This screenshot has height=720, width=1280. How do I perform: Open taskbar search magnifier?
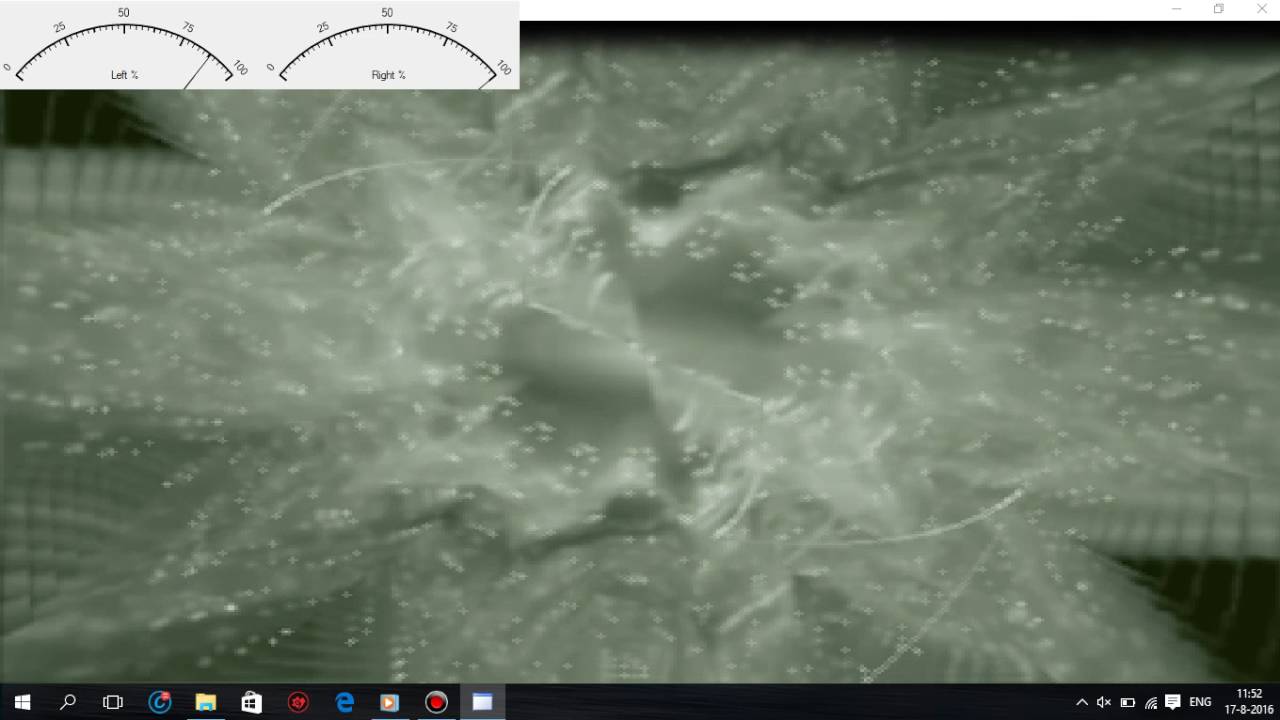click(x=68, y=702)
